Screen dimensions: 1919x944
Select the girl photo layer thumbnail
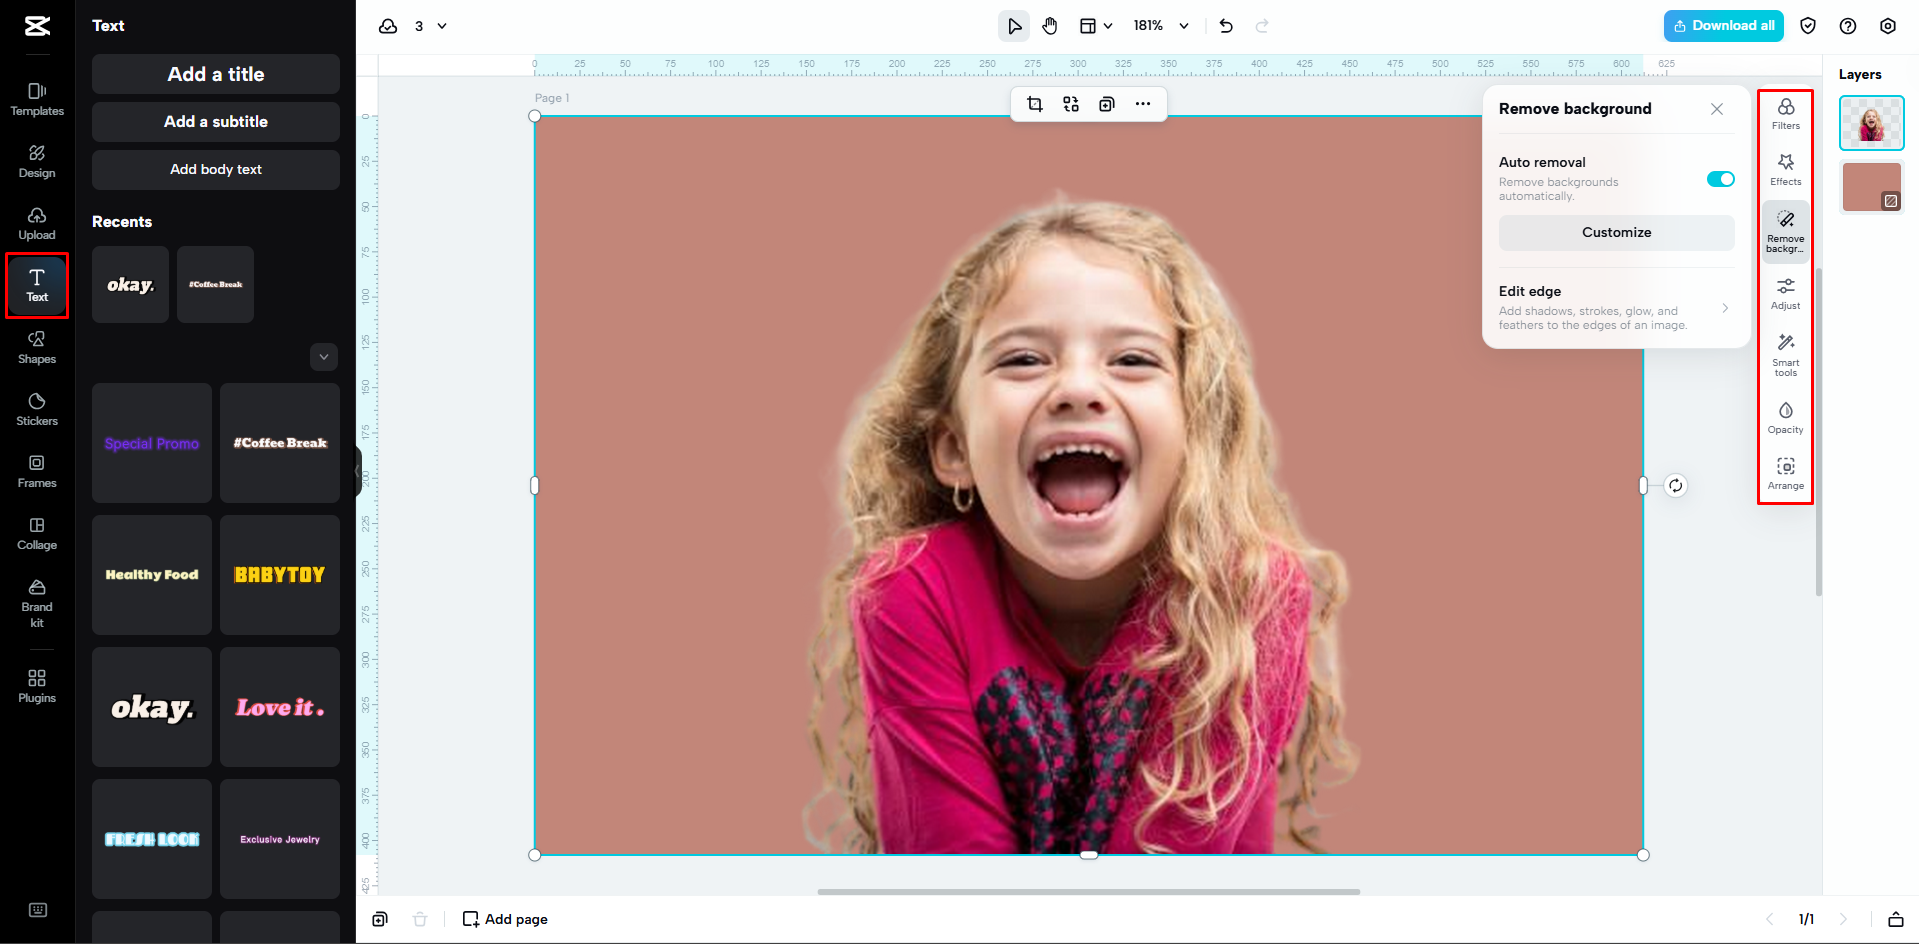[x=1871, y=122]
